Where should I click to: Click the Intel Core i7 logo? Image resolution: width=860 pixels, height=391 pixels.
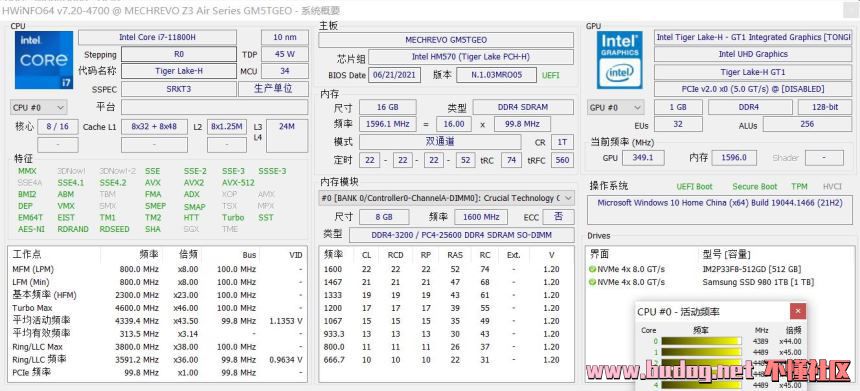click(44, 60)
